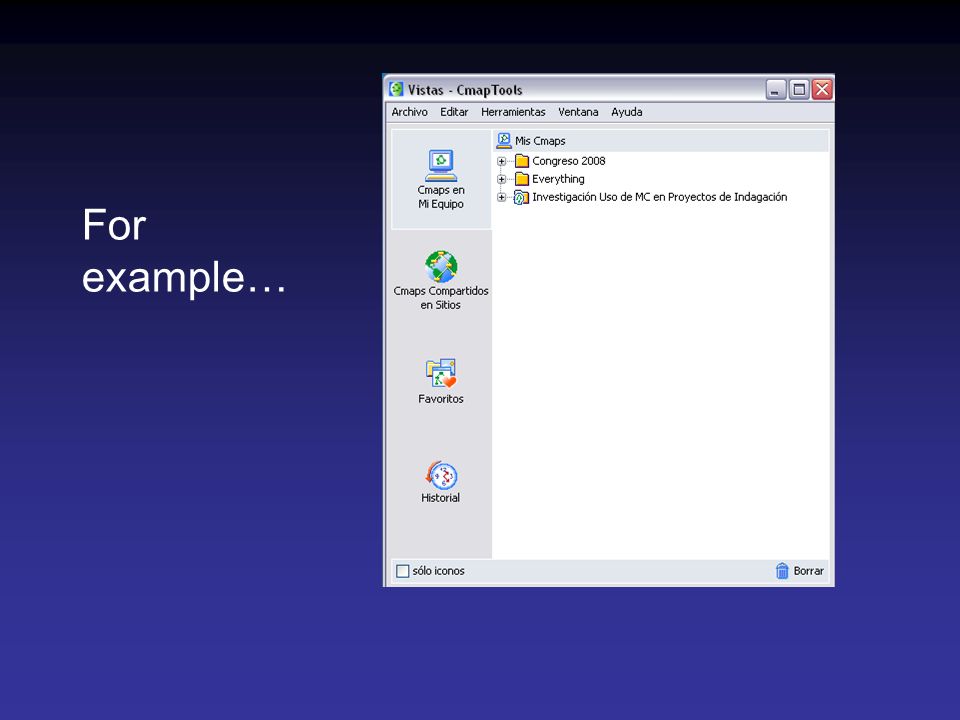
Task: Click the Congreso 2008 folder icon
Action: tap(522, 161)
